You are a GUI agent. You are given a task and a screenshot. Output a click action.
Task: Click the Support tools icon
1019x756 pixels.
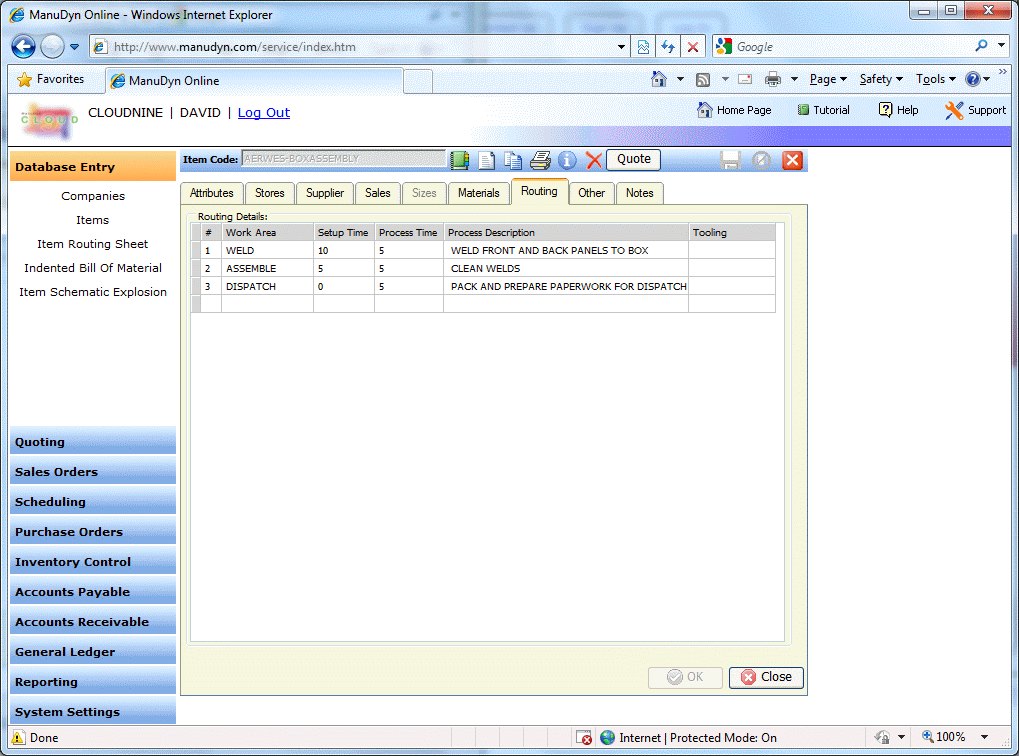(x=954, y=110)
